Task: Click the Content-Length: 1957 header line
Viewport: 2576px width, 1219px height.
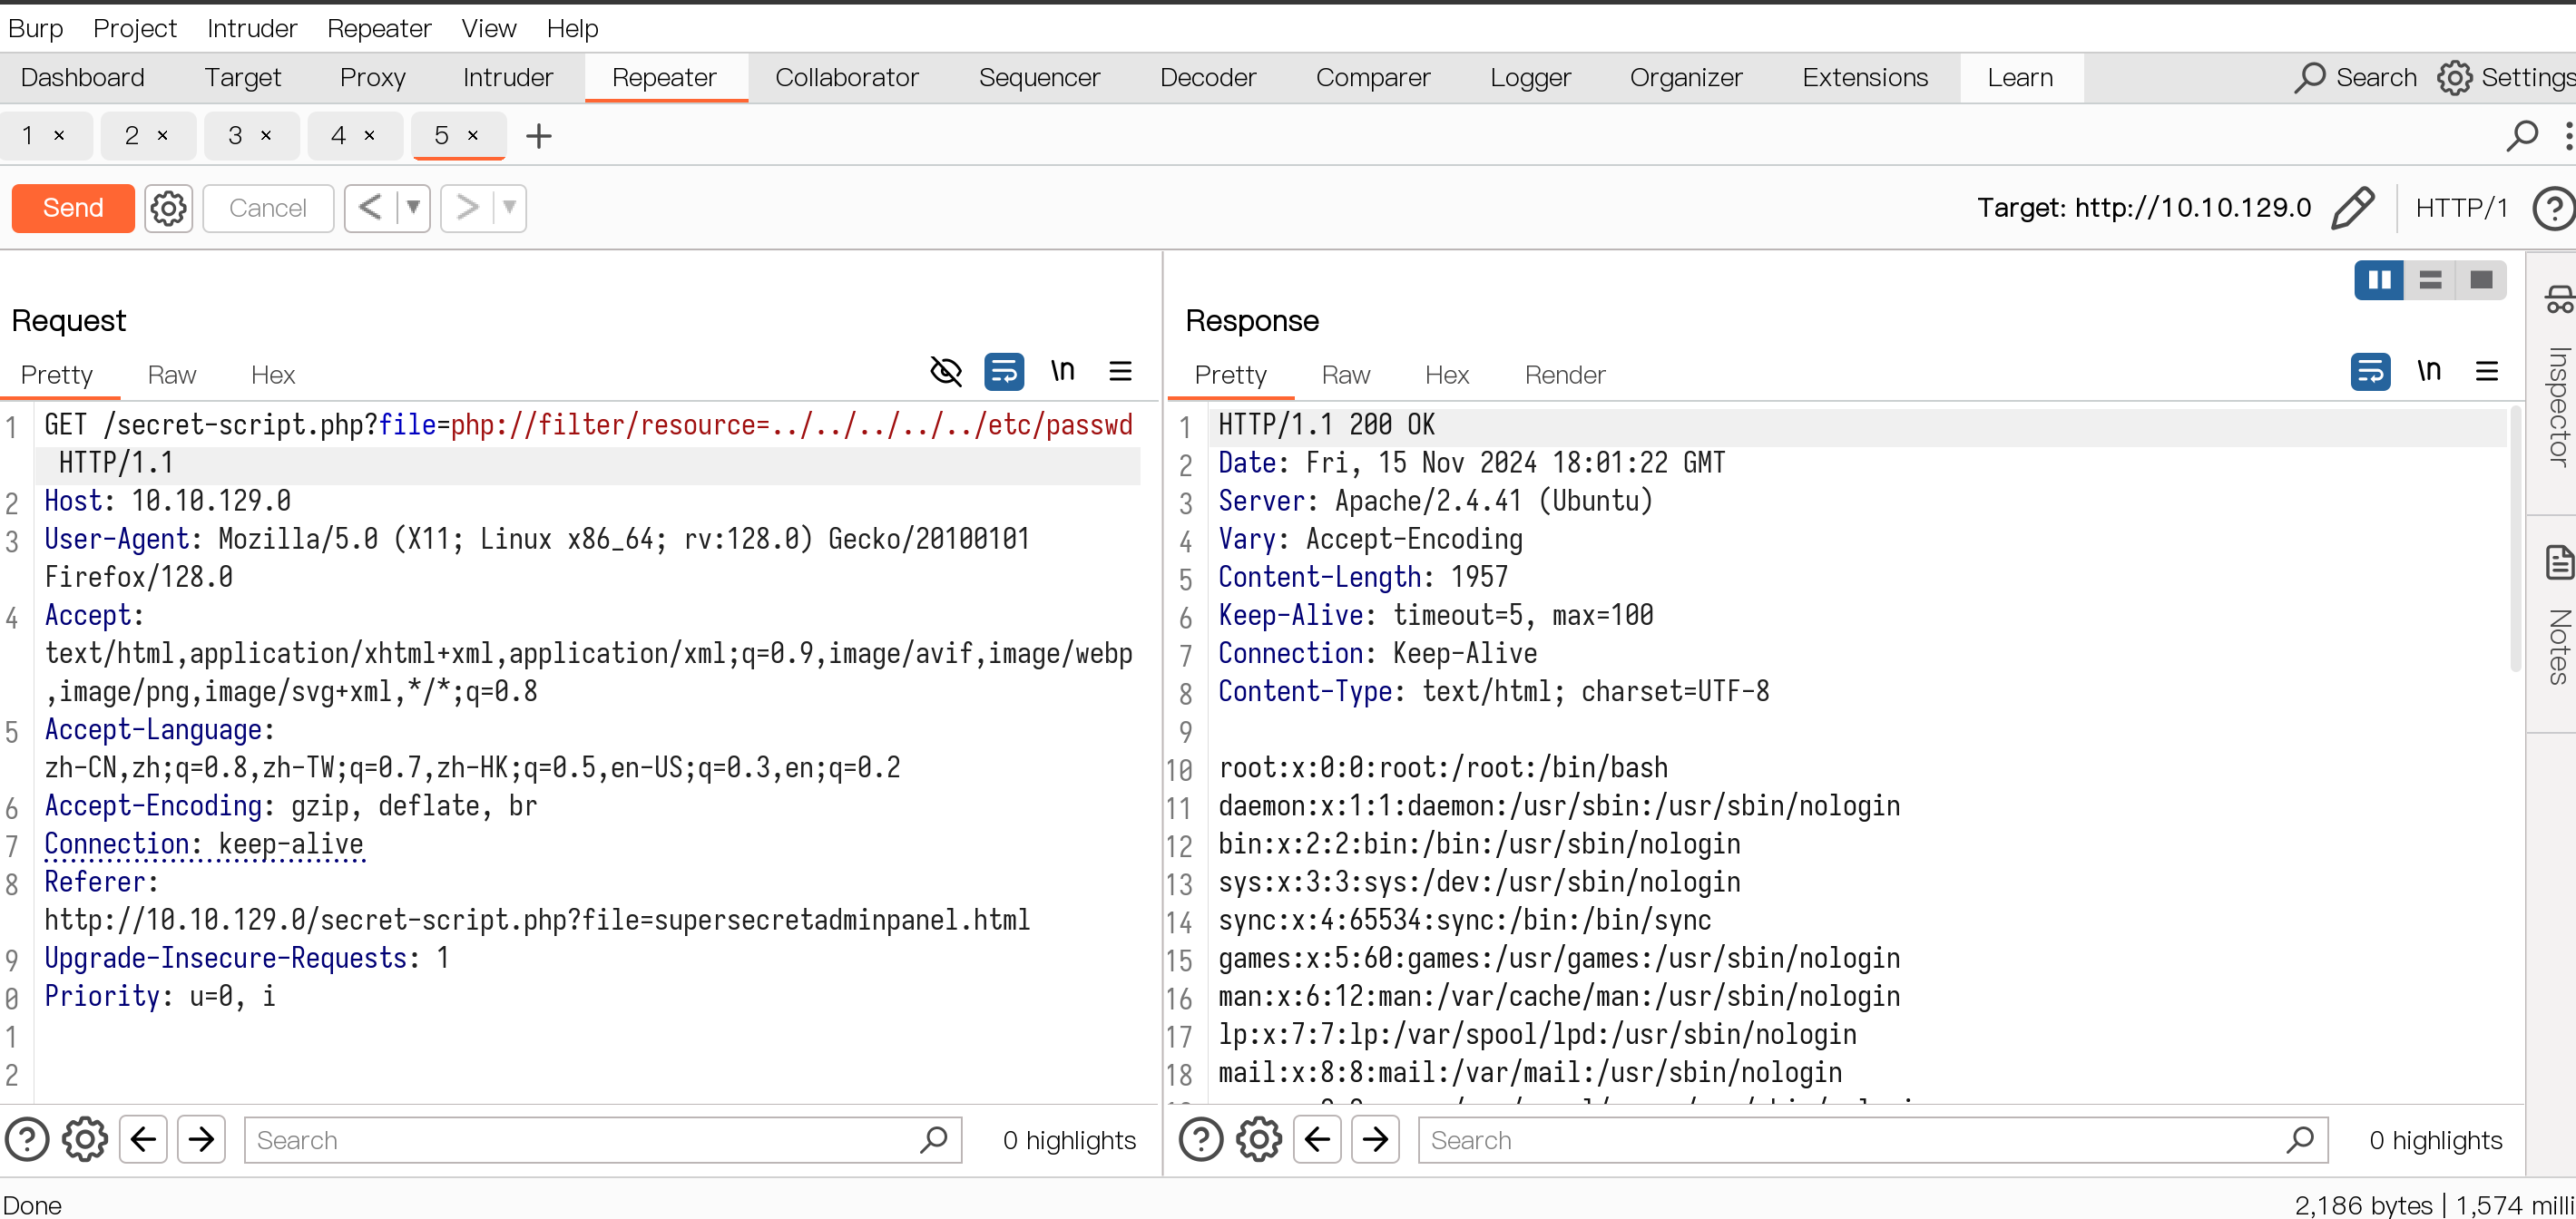Action: tap(1362, 577)
